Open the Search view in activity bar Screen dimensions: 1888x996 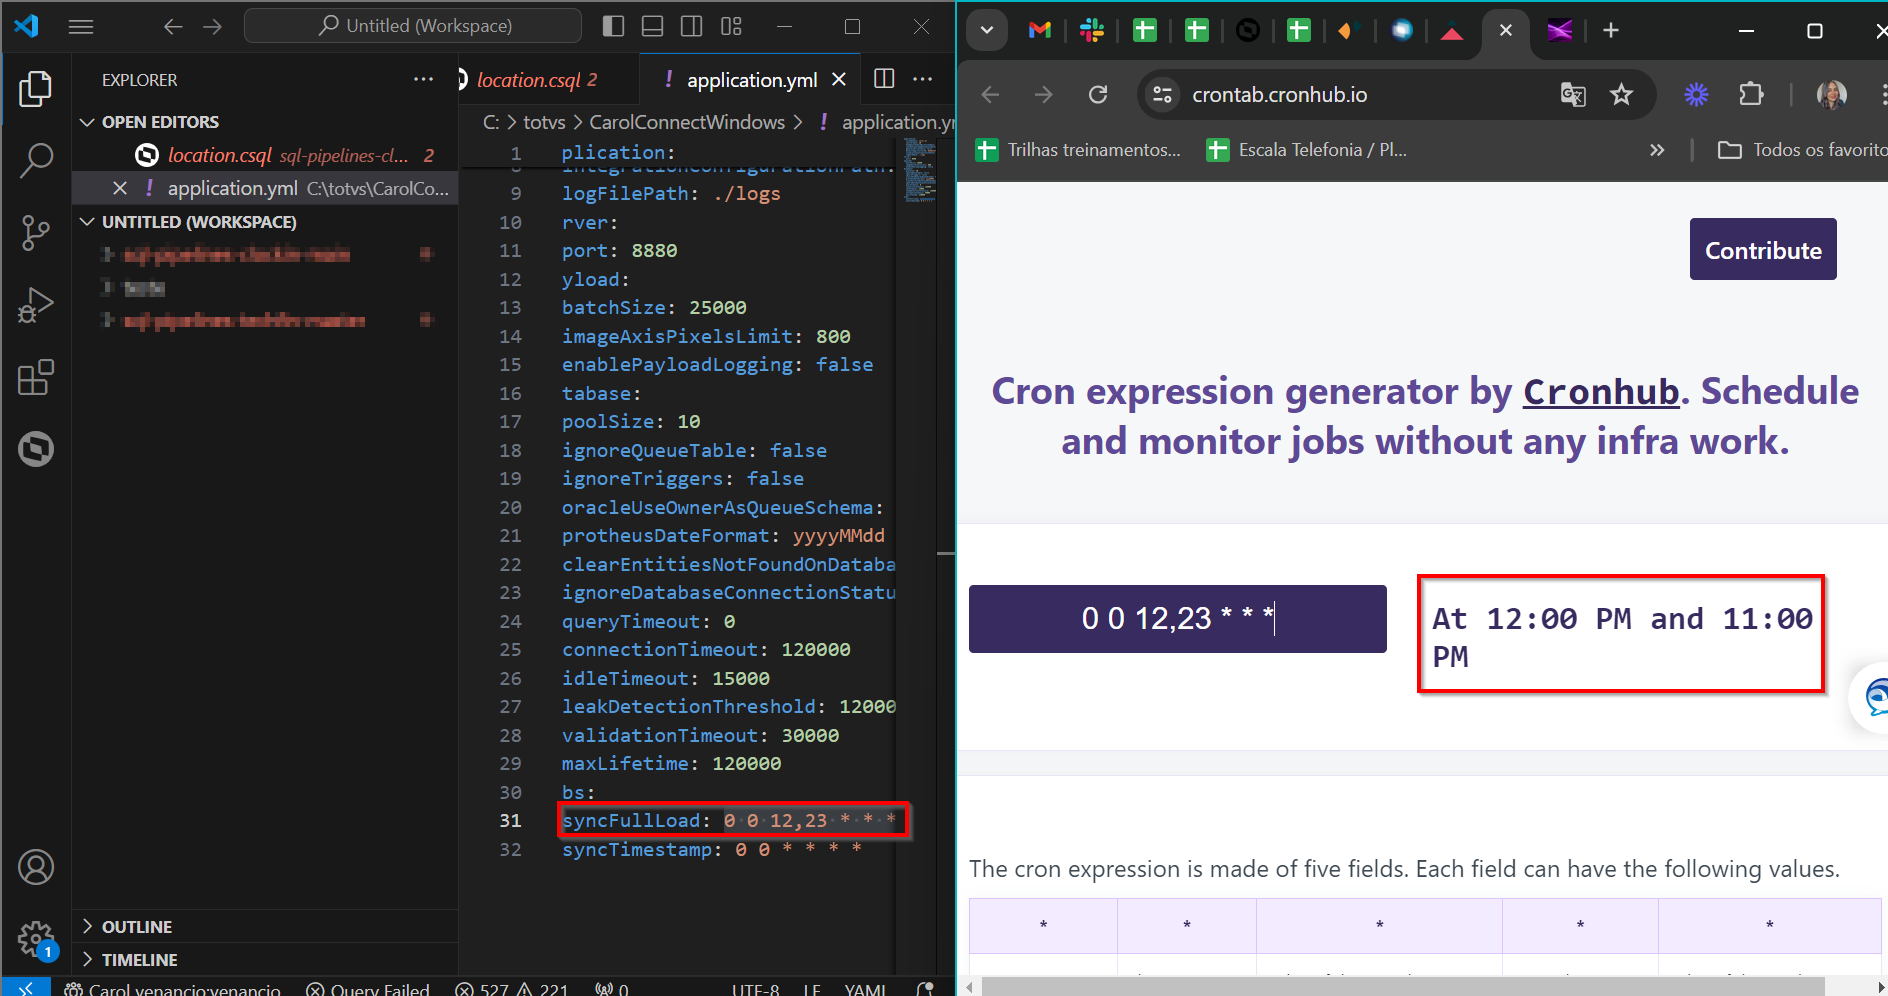point(36,160)
